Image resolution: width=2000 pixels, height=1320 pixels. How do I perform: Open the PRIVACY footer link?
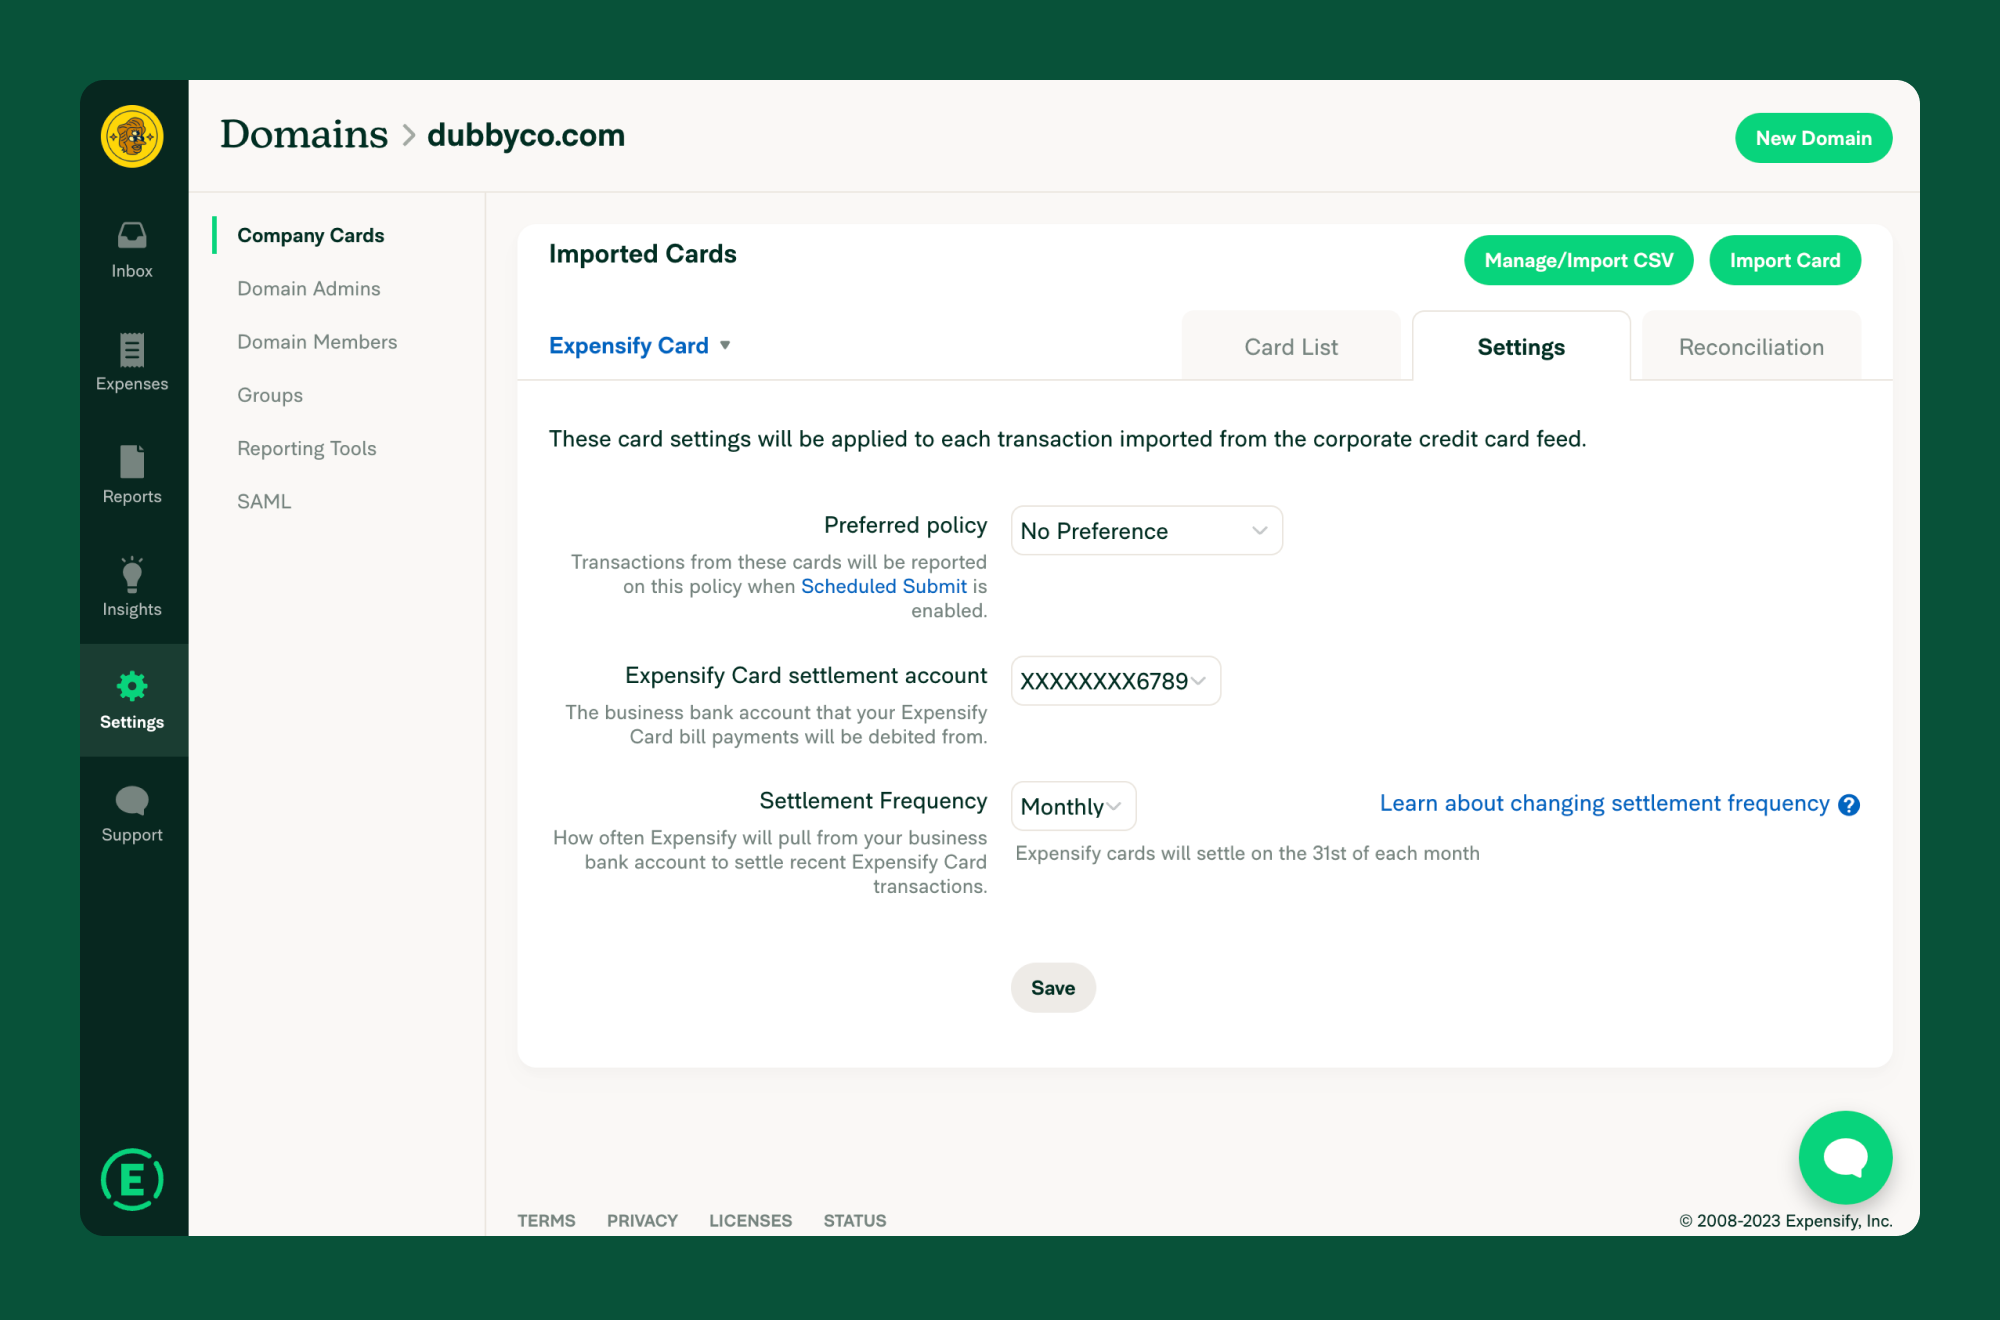click(x=642, y=1220)
